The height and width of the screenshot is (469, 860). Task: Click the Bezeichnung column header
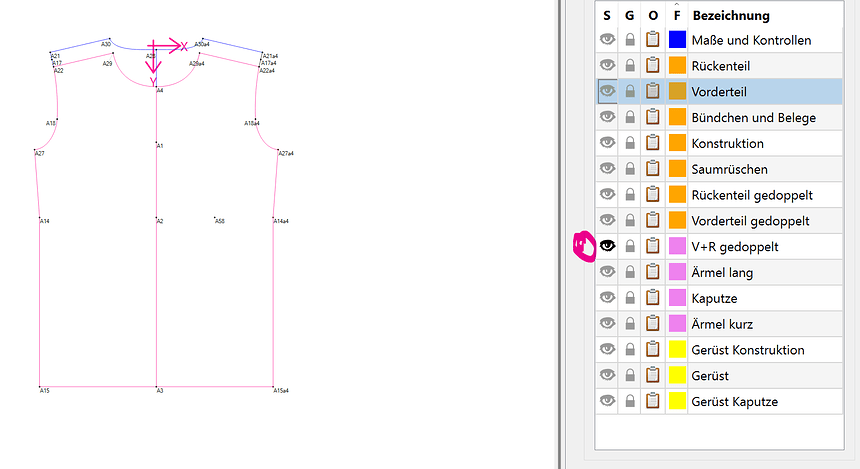pyautogui.click(x=730, y=16)
